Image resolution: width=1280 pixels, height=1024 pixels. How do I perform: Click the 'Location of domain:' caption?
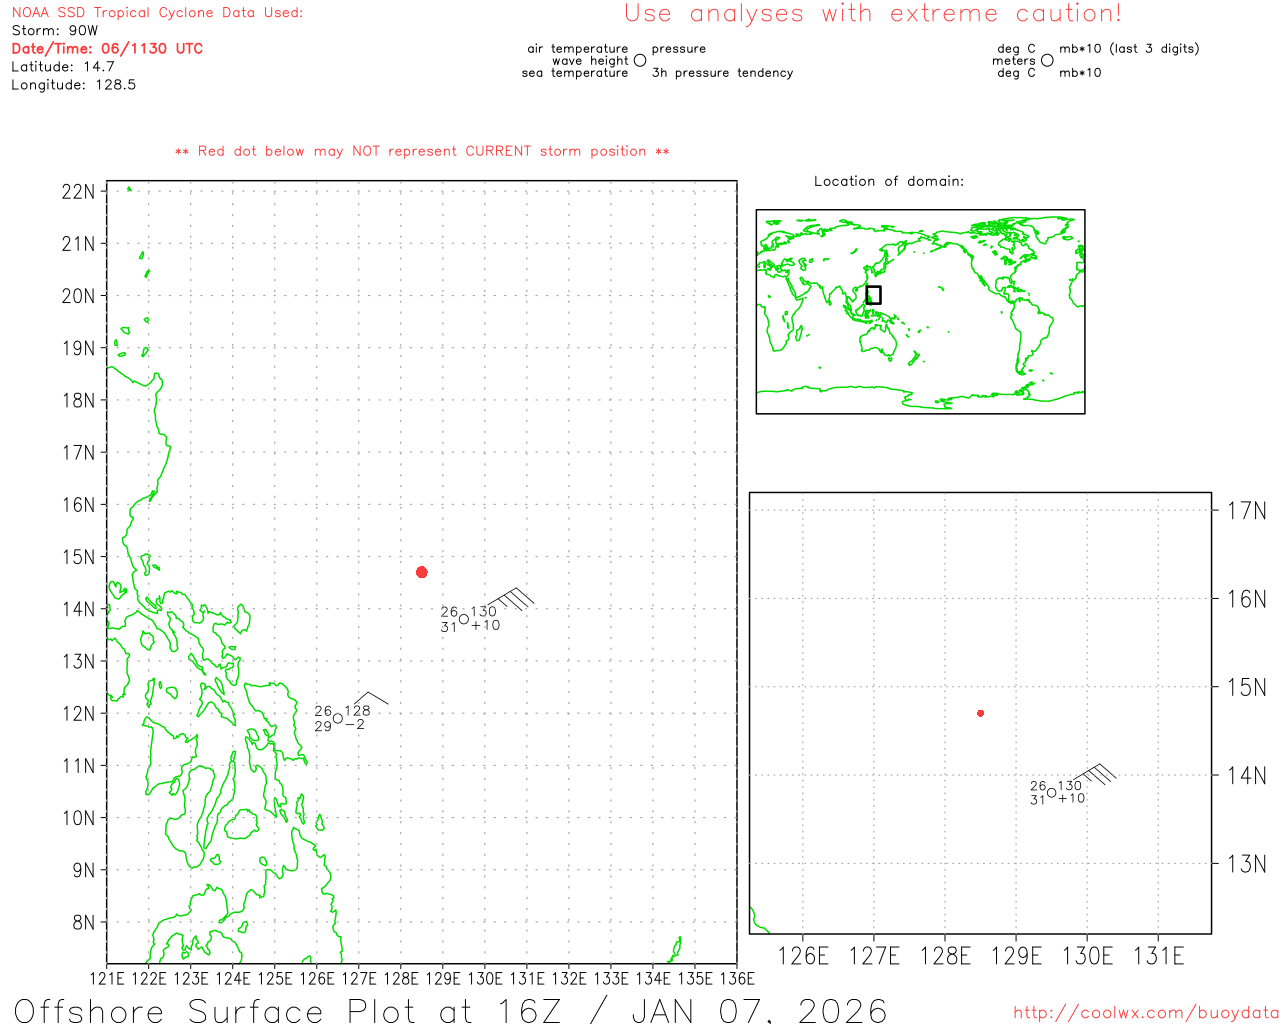(x=888, y=181)
